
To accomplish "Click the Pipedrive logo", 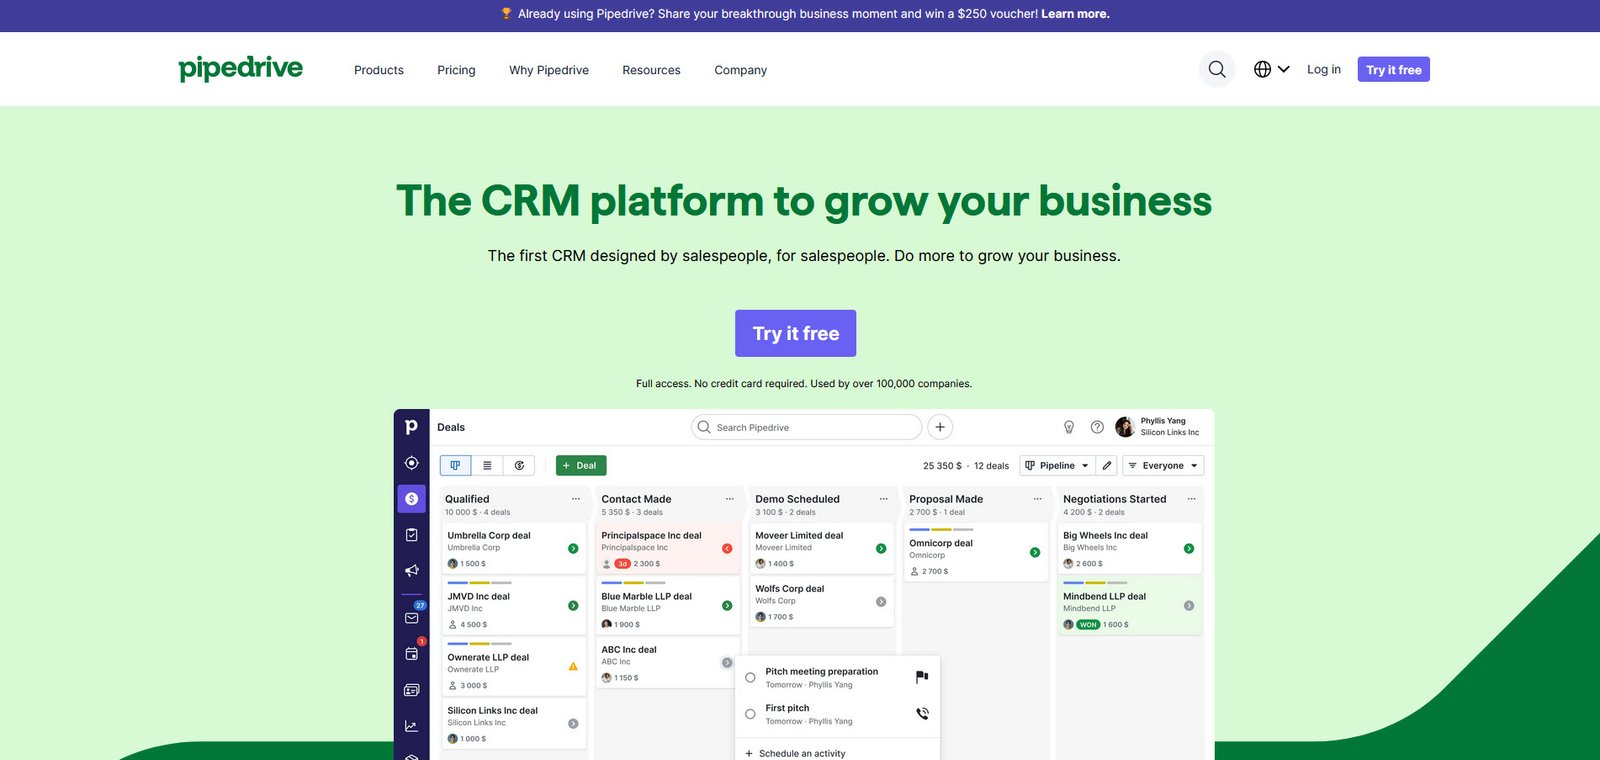I will tap(241, 68).
